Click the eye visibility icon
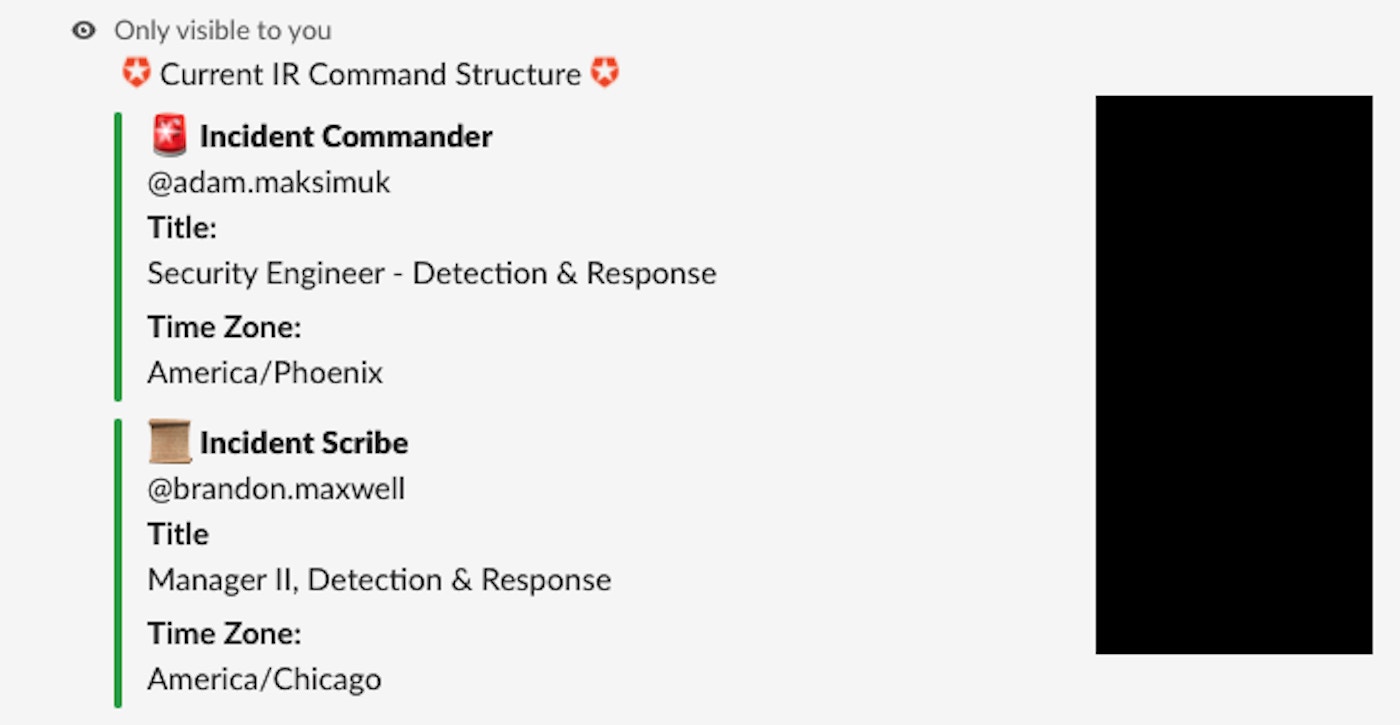This screenshot has width=1400, height=725. point(84,31)
